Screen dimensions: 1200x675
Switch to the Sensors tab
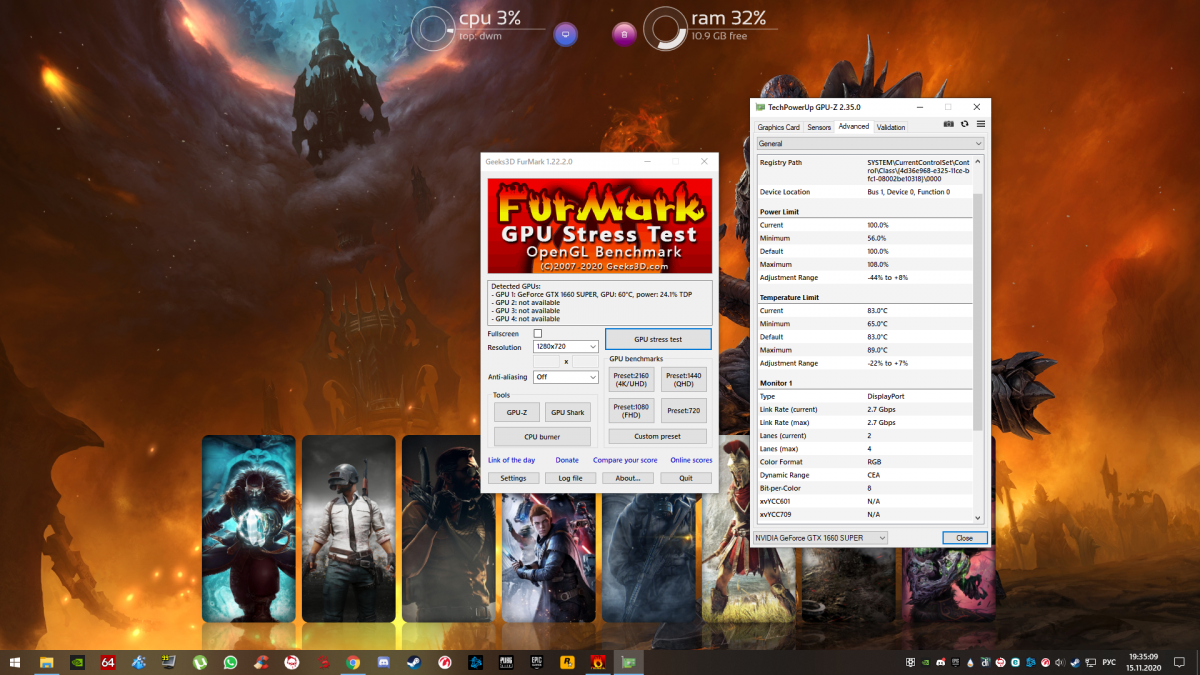coord(819,127)
